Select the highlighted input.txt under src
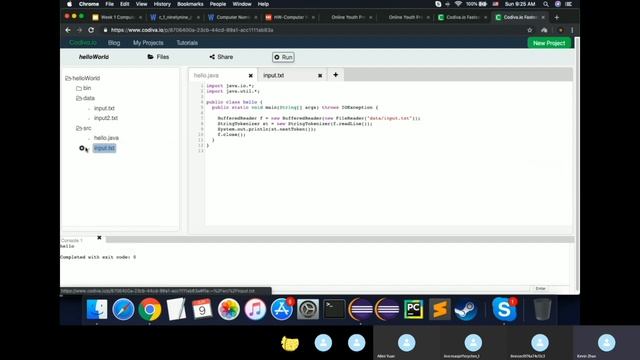The height and width of the screenshot is (360, 640). [104, 148]
